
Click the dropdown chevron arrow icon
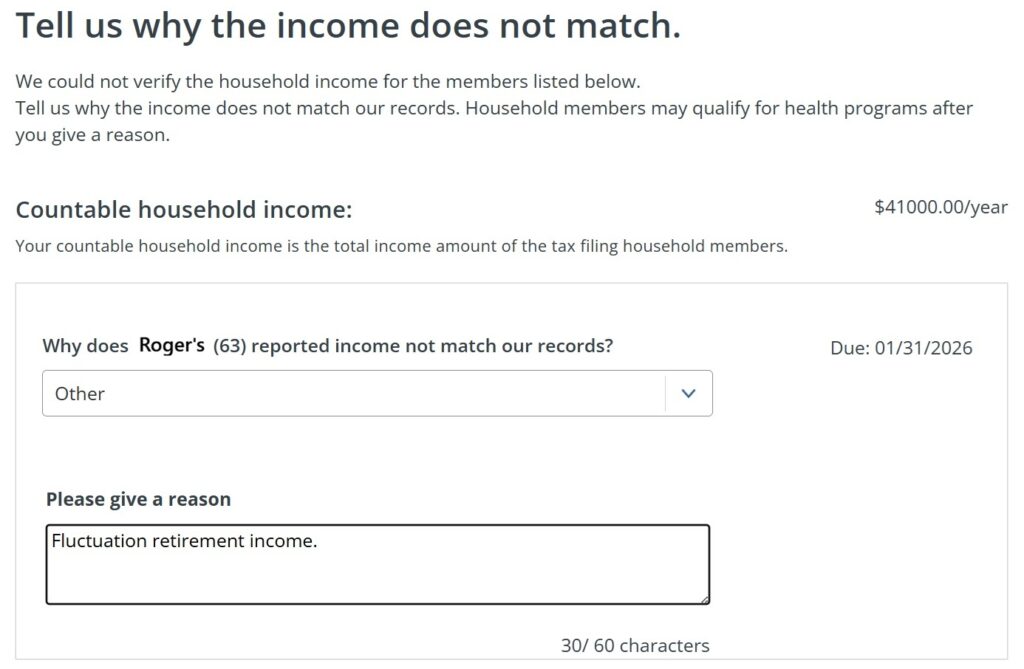688,393
